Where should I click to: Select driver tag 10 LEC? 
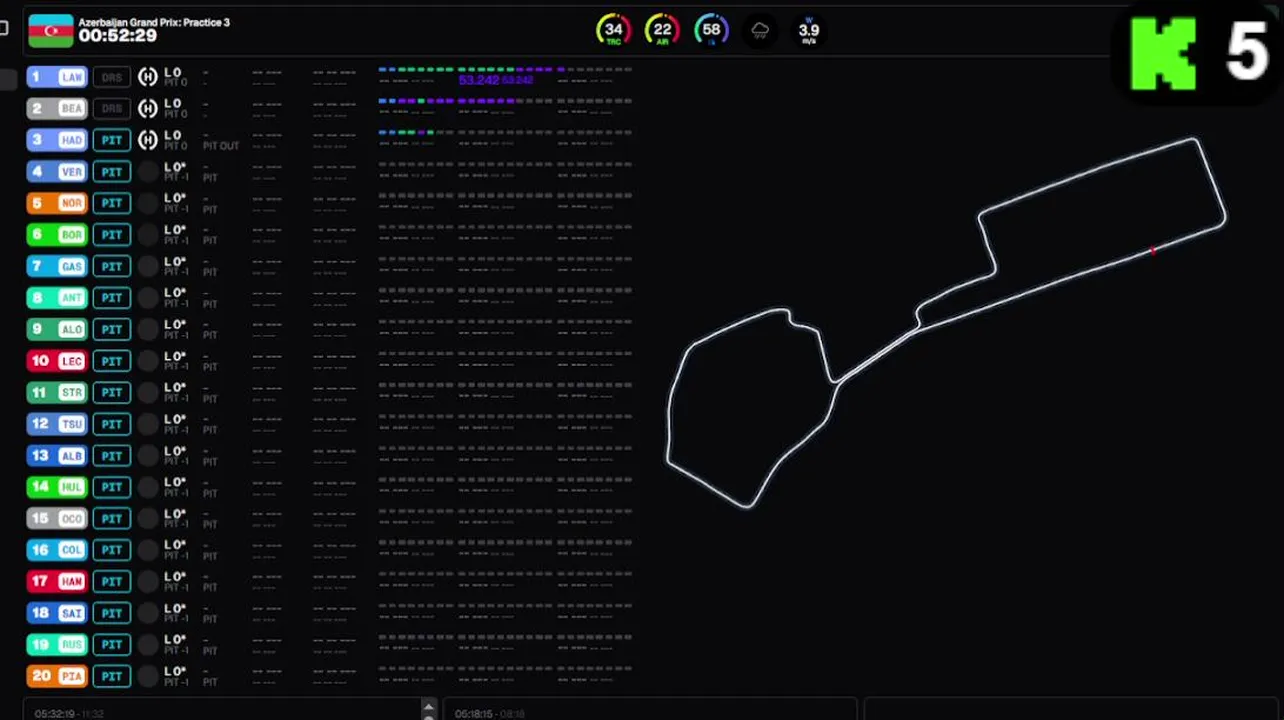click(x=57, y=361)
